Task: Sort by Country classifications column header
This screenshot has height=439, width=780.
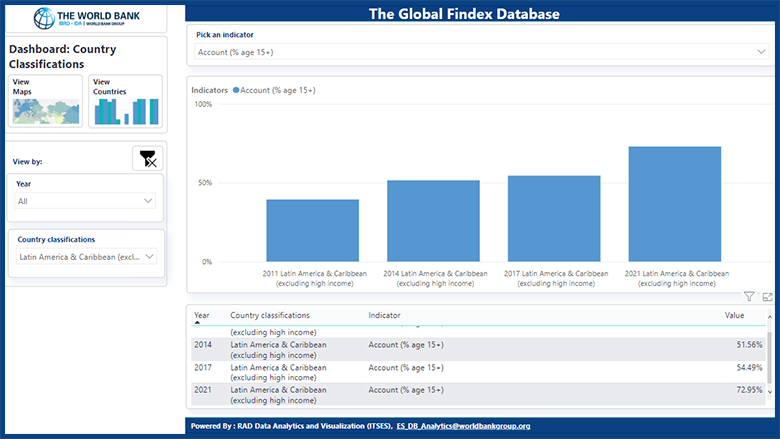Action: point(270,315)
